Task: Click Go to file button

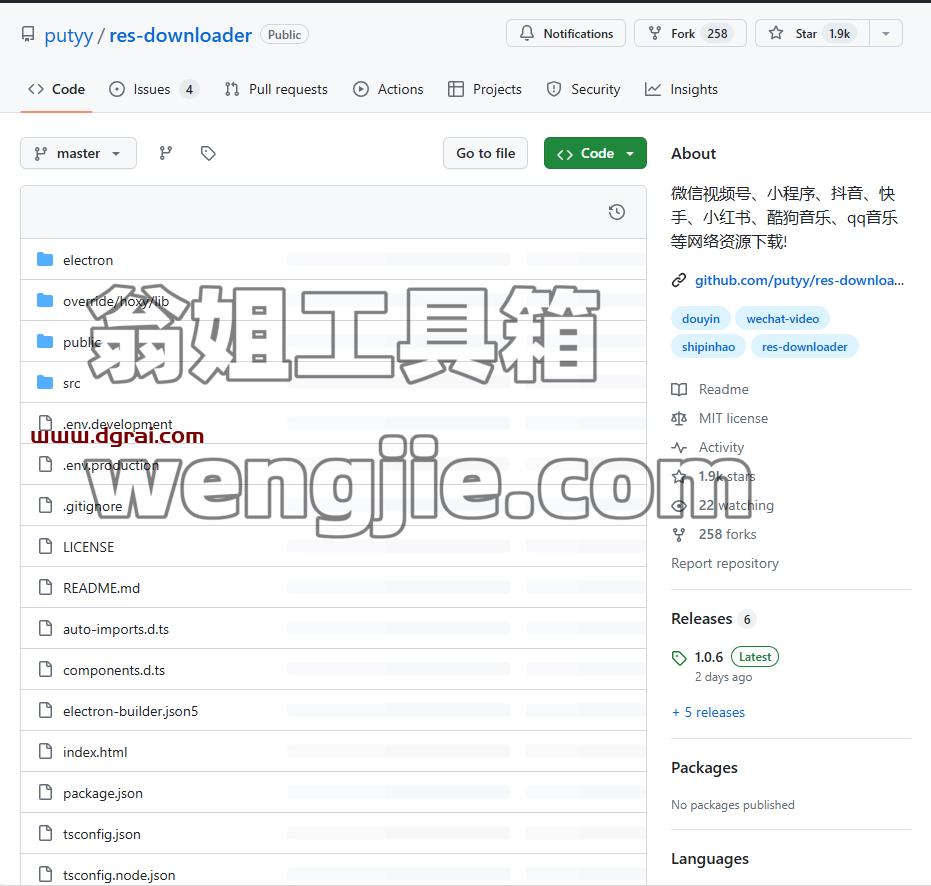Action: (x=485, y=153)
